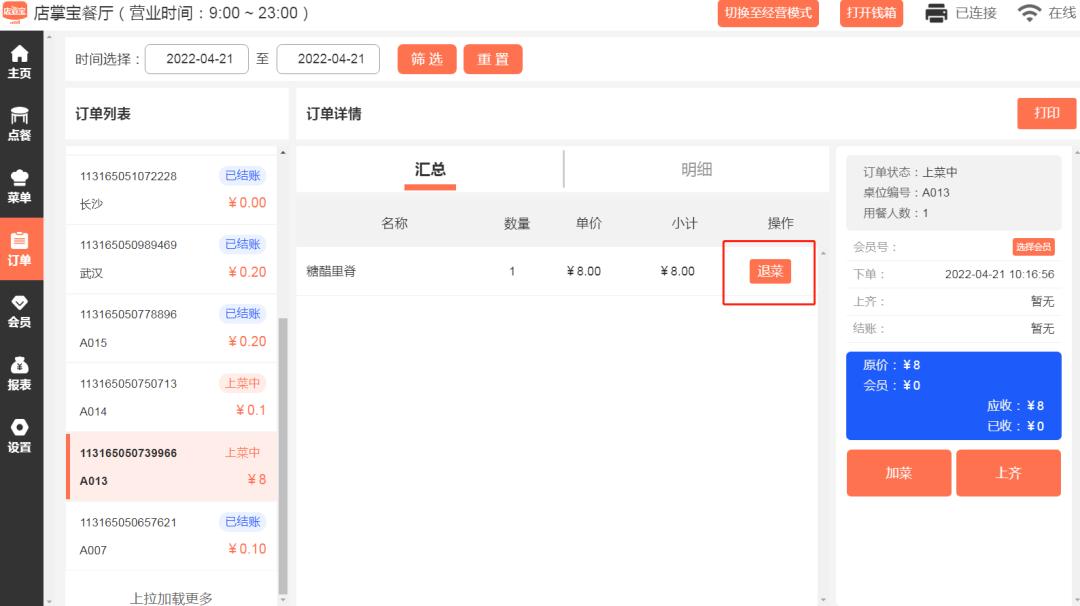Screen dimensions: 1080x606
Task: Open the start date picker field
Action: (x=197, y=59)
